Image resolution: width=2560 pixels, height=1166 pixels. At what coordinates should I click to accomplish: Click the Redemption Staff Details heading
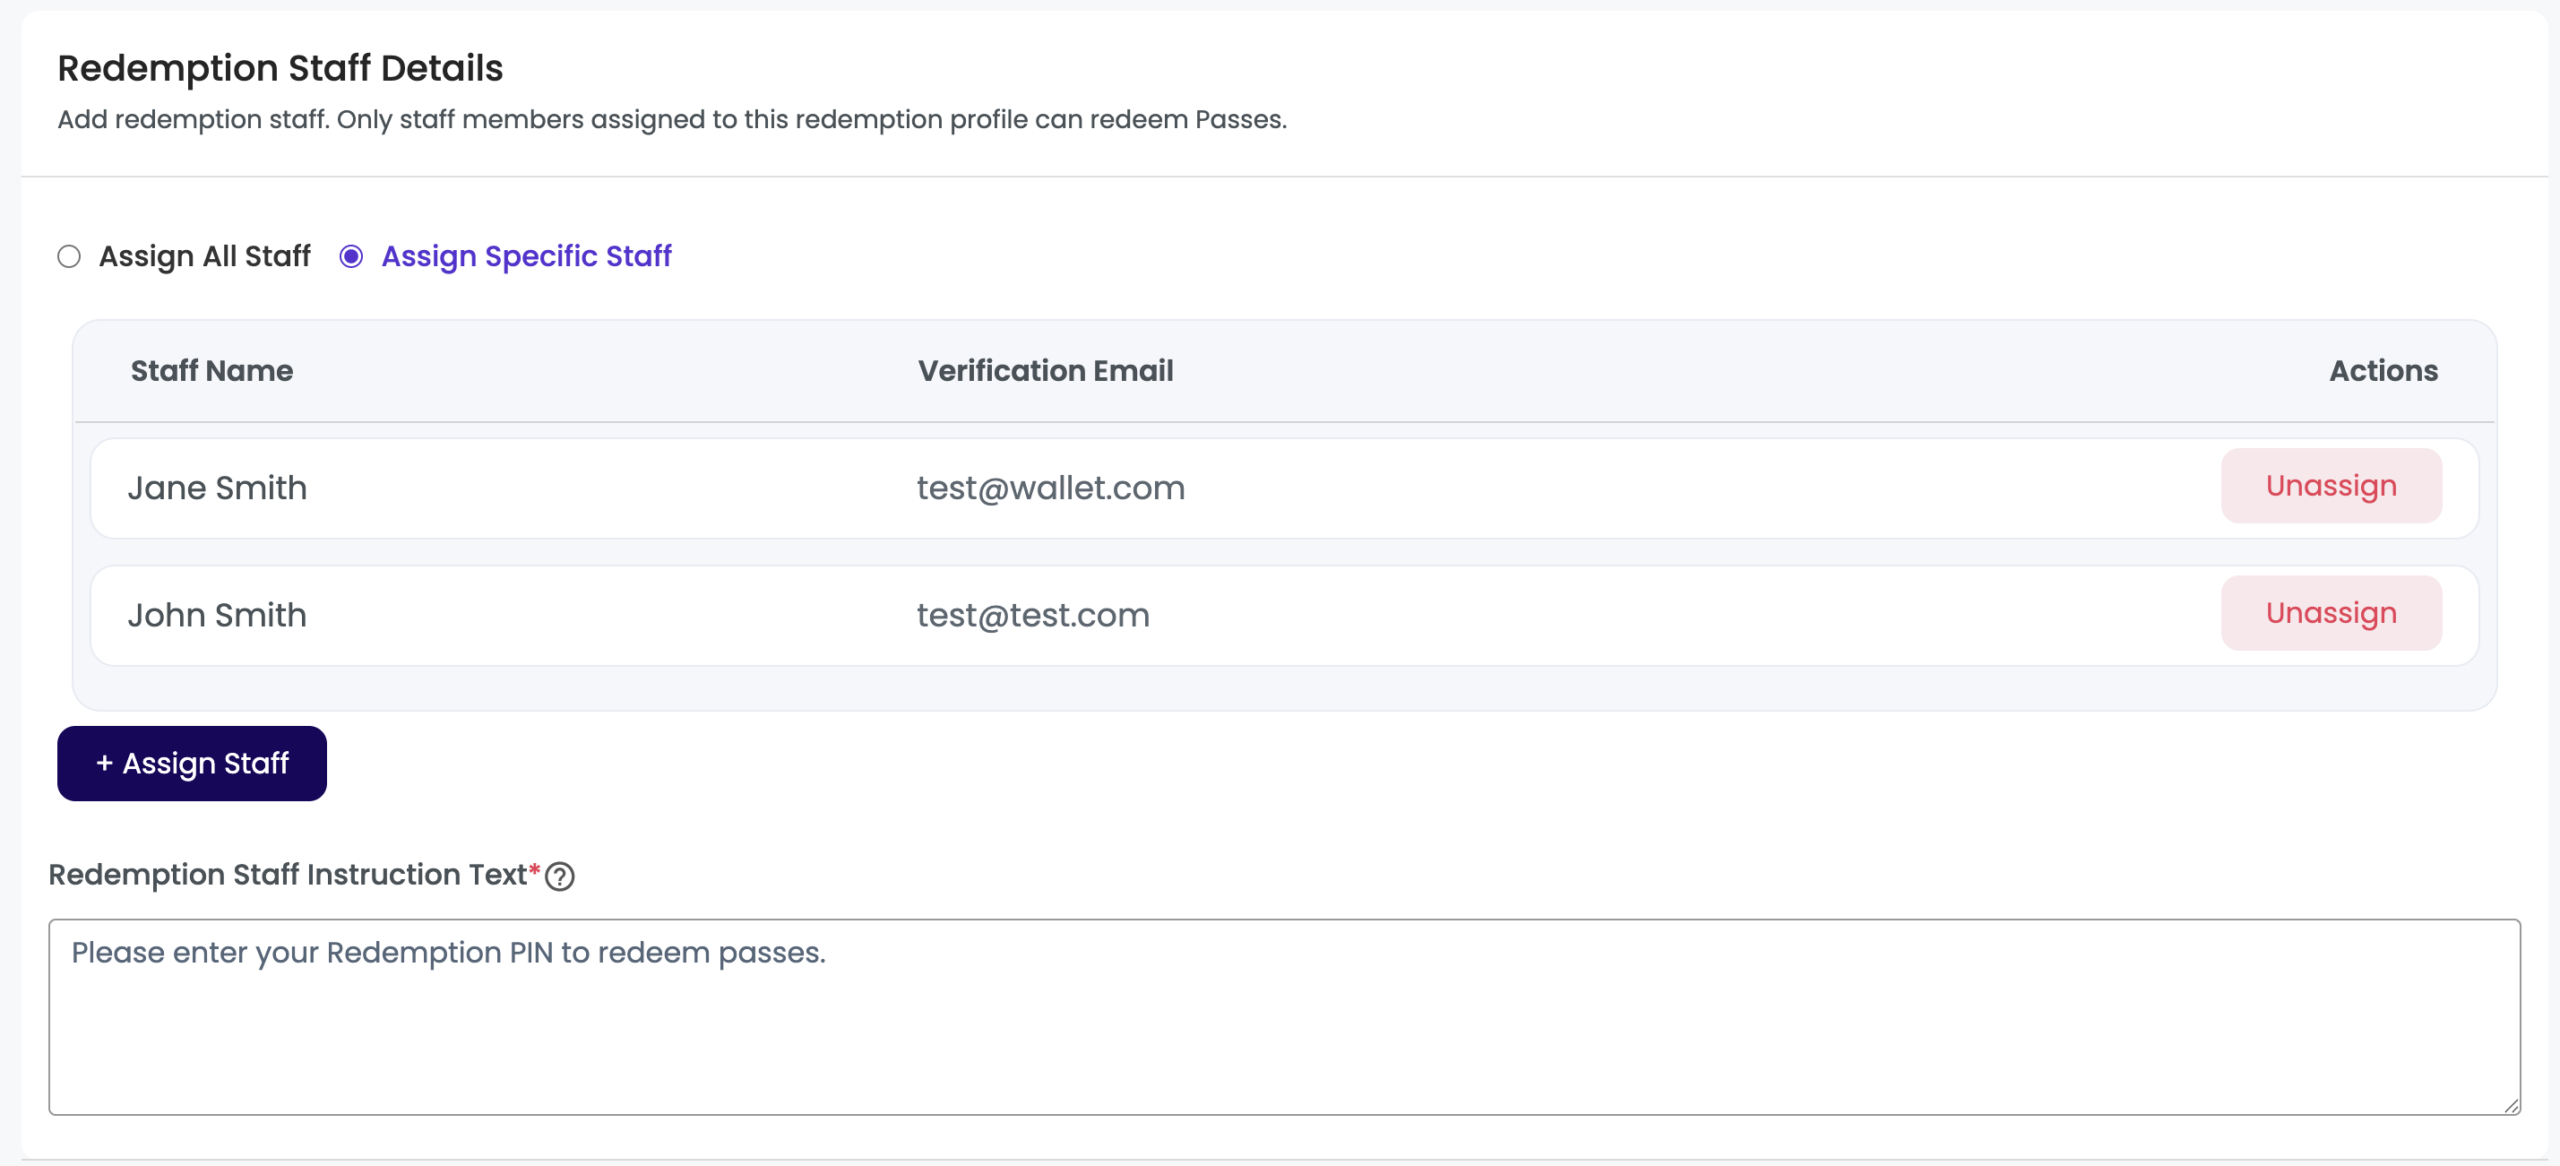click(280, 68)
